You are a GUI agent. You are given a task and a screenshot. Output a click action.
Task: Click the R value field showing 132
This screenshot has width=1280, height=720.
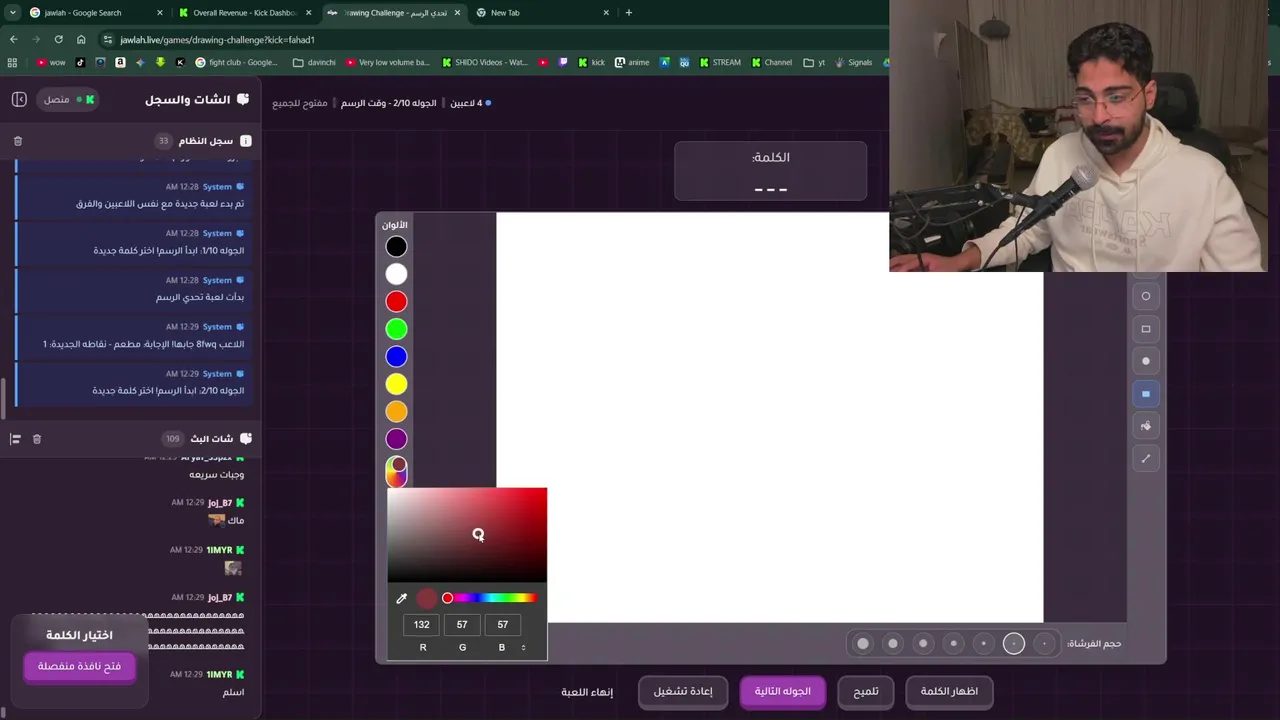422,625
